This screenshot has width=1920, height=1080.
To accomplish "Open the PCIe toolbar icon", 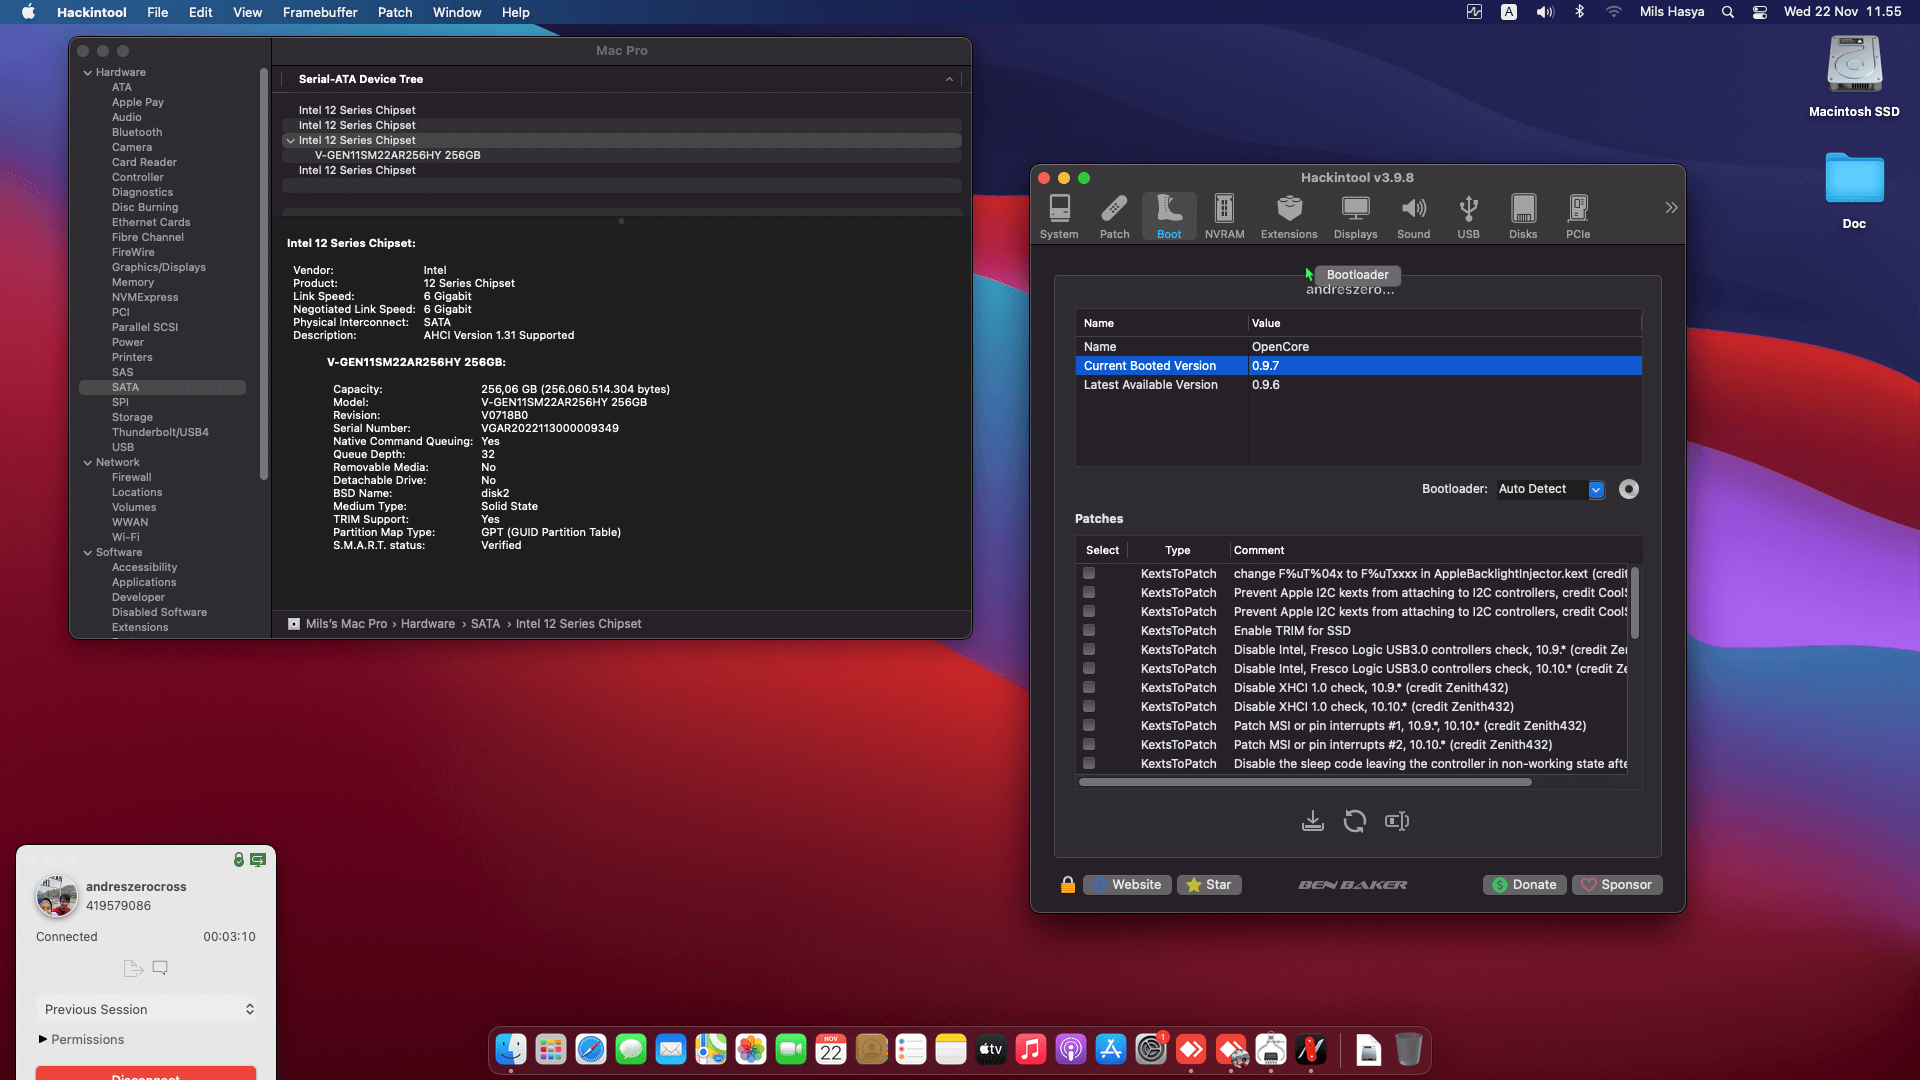I will coord(1578,216).
